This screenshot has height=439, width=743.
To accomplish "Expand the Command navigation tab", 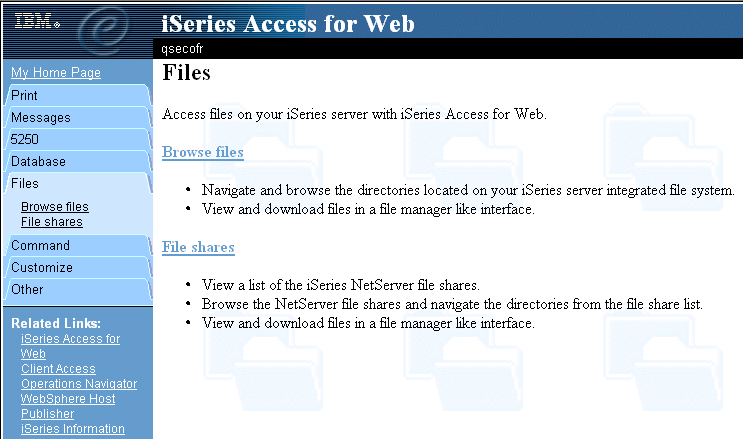I will (78, 245).
